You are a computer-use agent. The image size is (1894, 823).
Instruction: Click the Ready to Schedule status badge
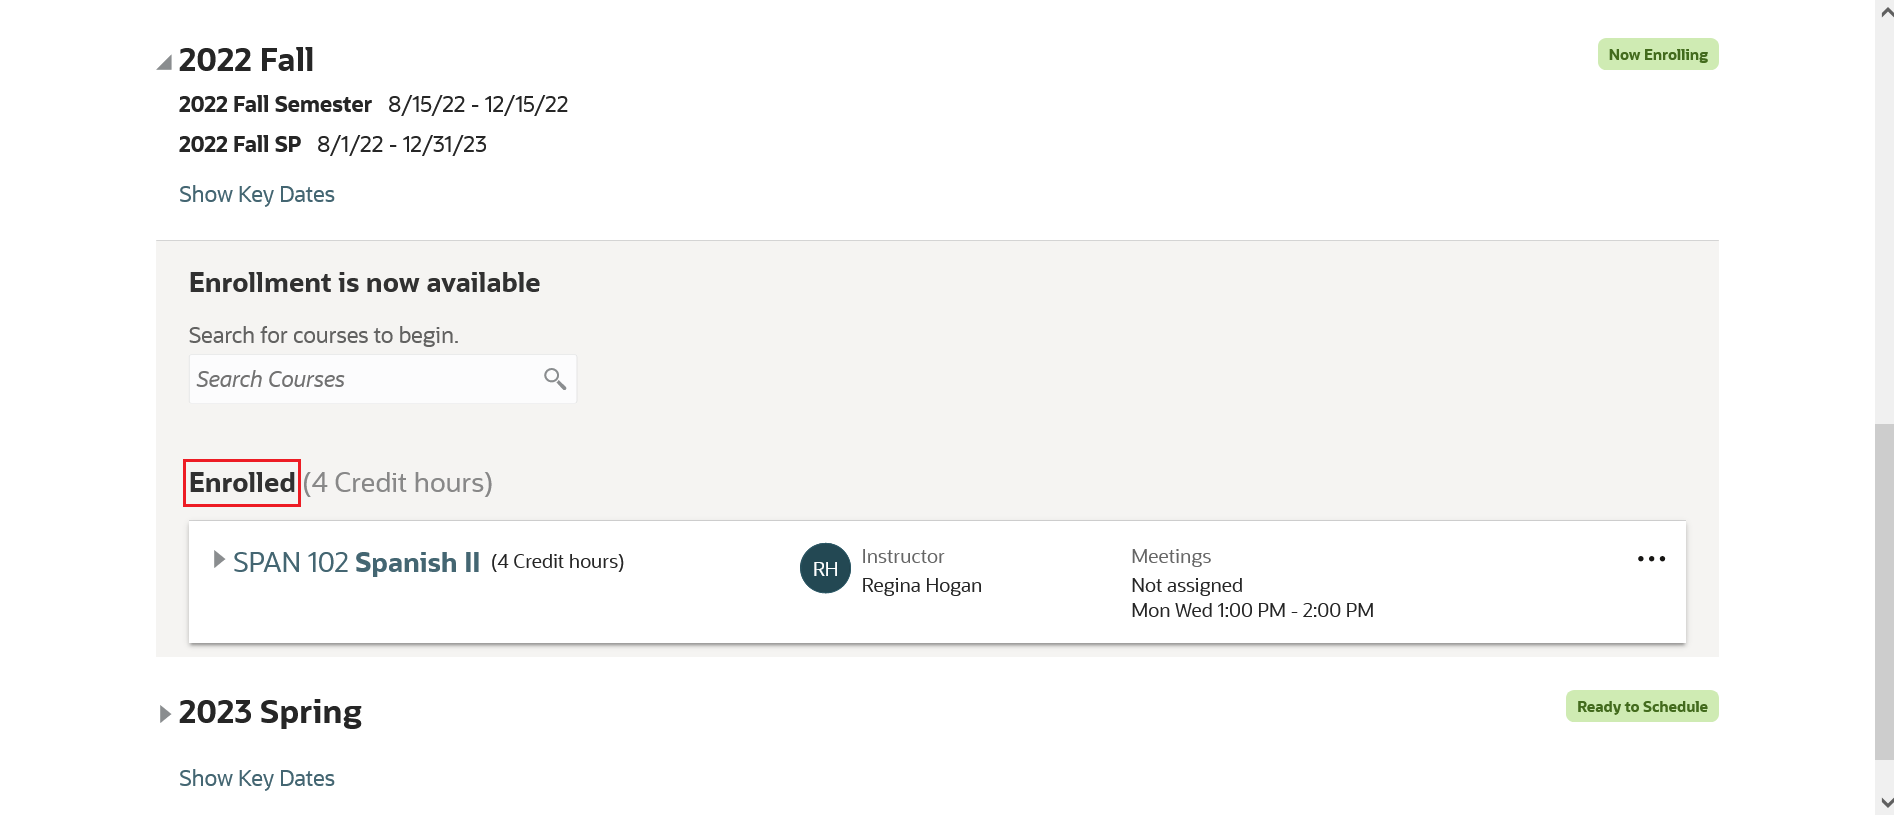coord(1641,707)
